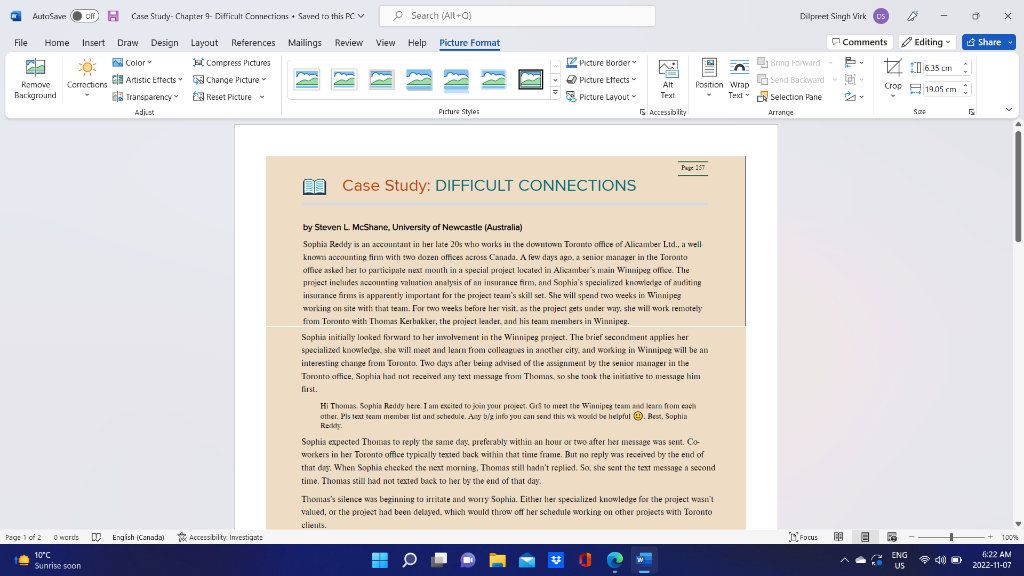
Task: Click the Search box
Action: [x=517, y=16]
